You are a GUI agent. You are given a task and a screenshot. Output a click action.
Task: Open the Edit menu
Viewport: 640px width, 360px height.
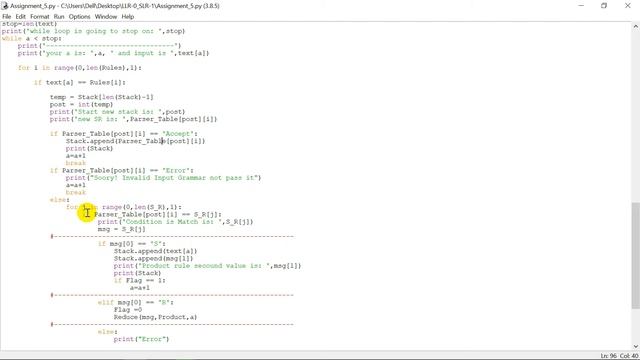(20, 17)
